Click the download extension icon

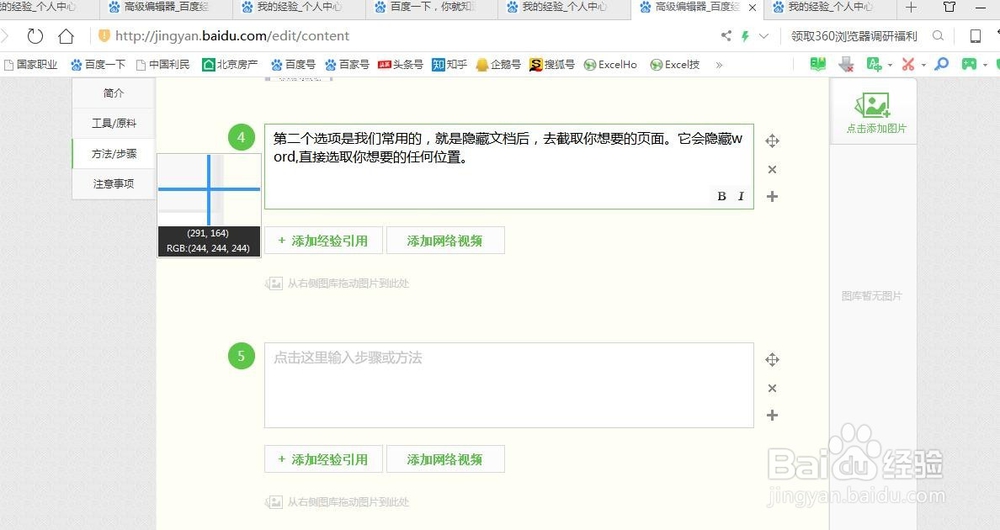coord(846,64)
